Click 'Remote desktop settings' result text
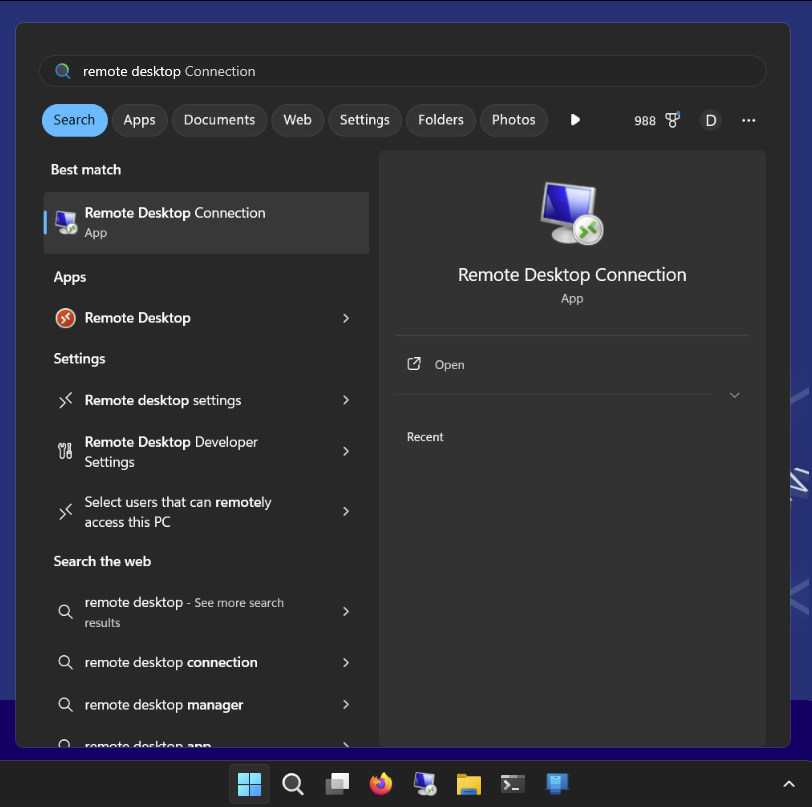 (x=163, y=400)
